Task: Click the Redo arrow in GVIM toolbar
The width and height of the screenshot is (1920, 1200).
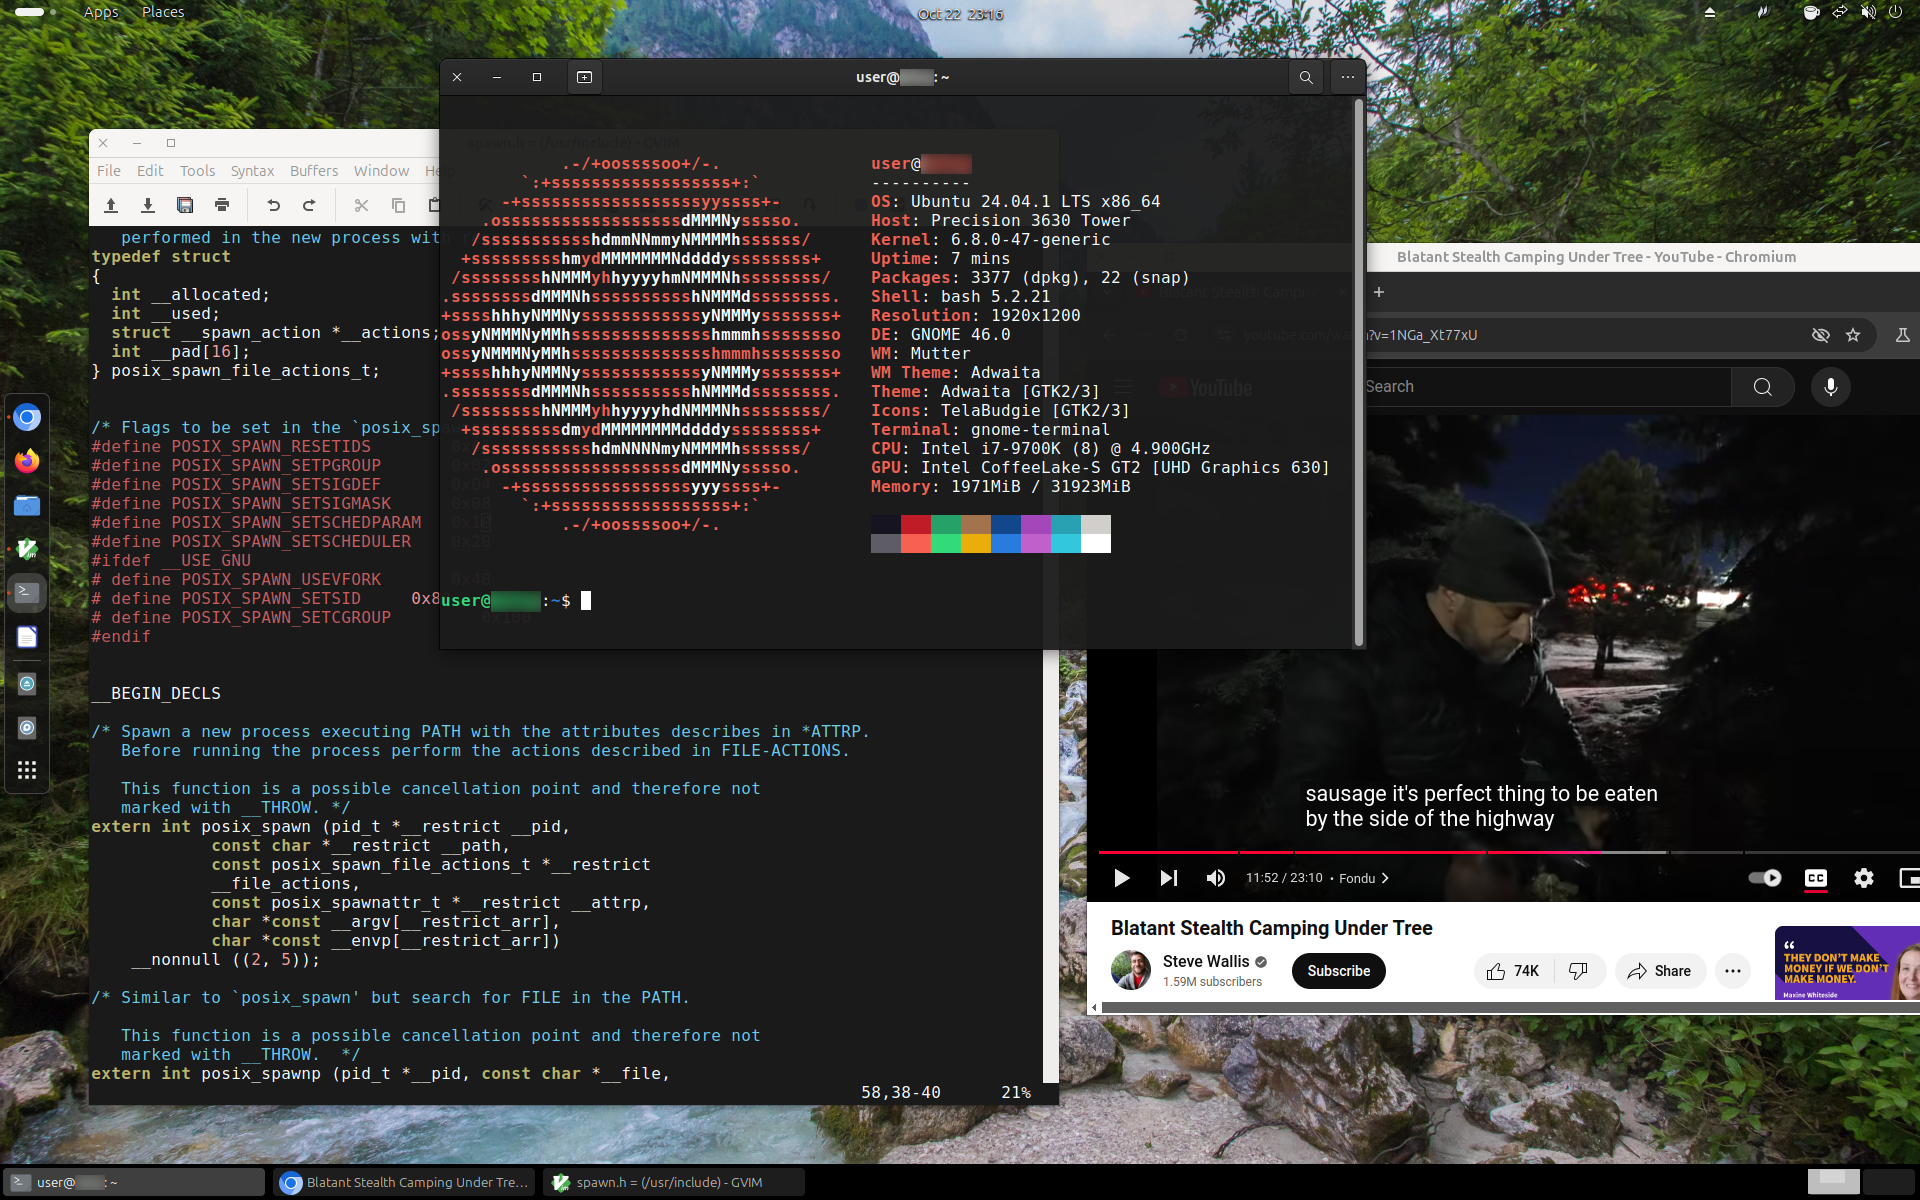Action: 309,205
